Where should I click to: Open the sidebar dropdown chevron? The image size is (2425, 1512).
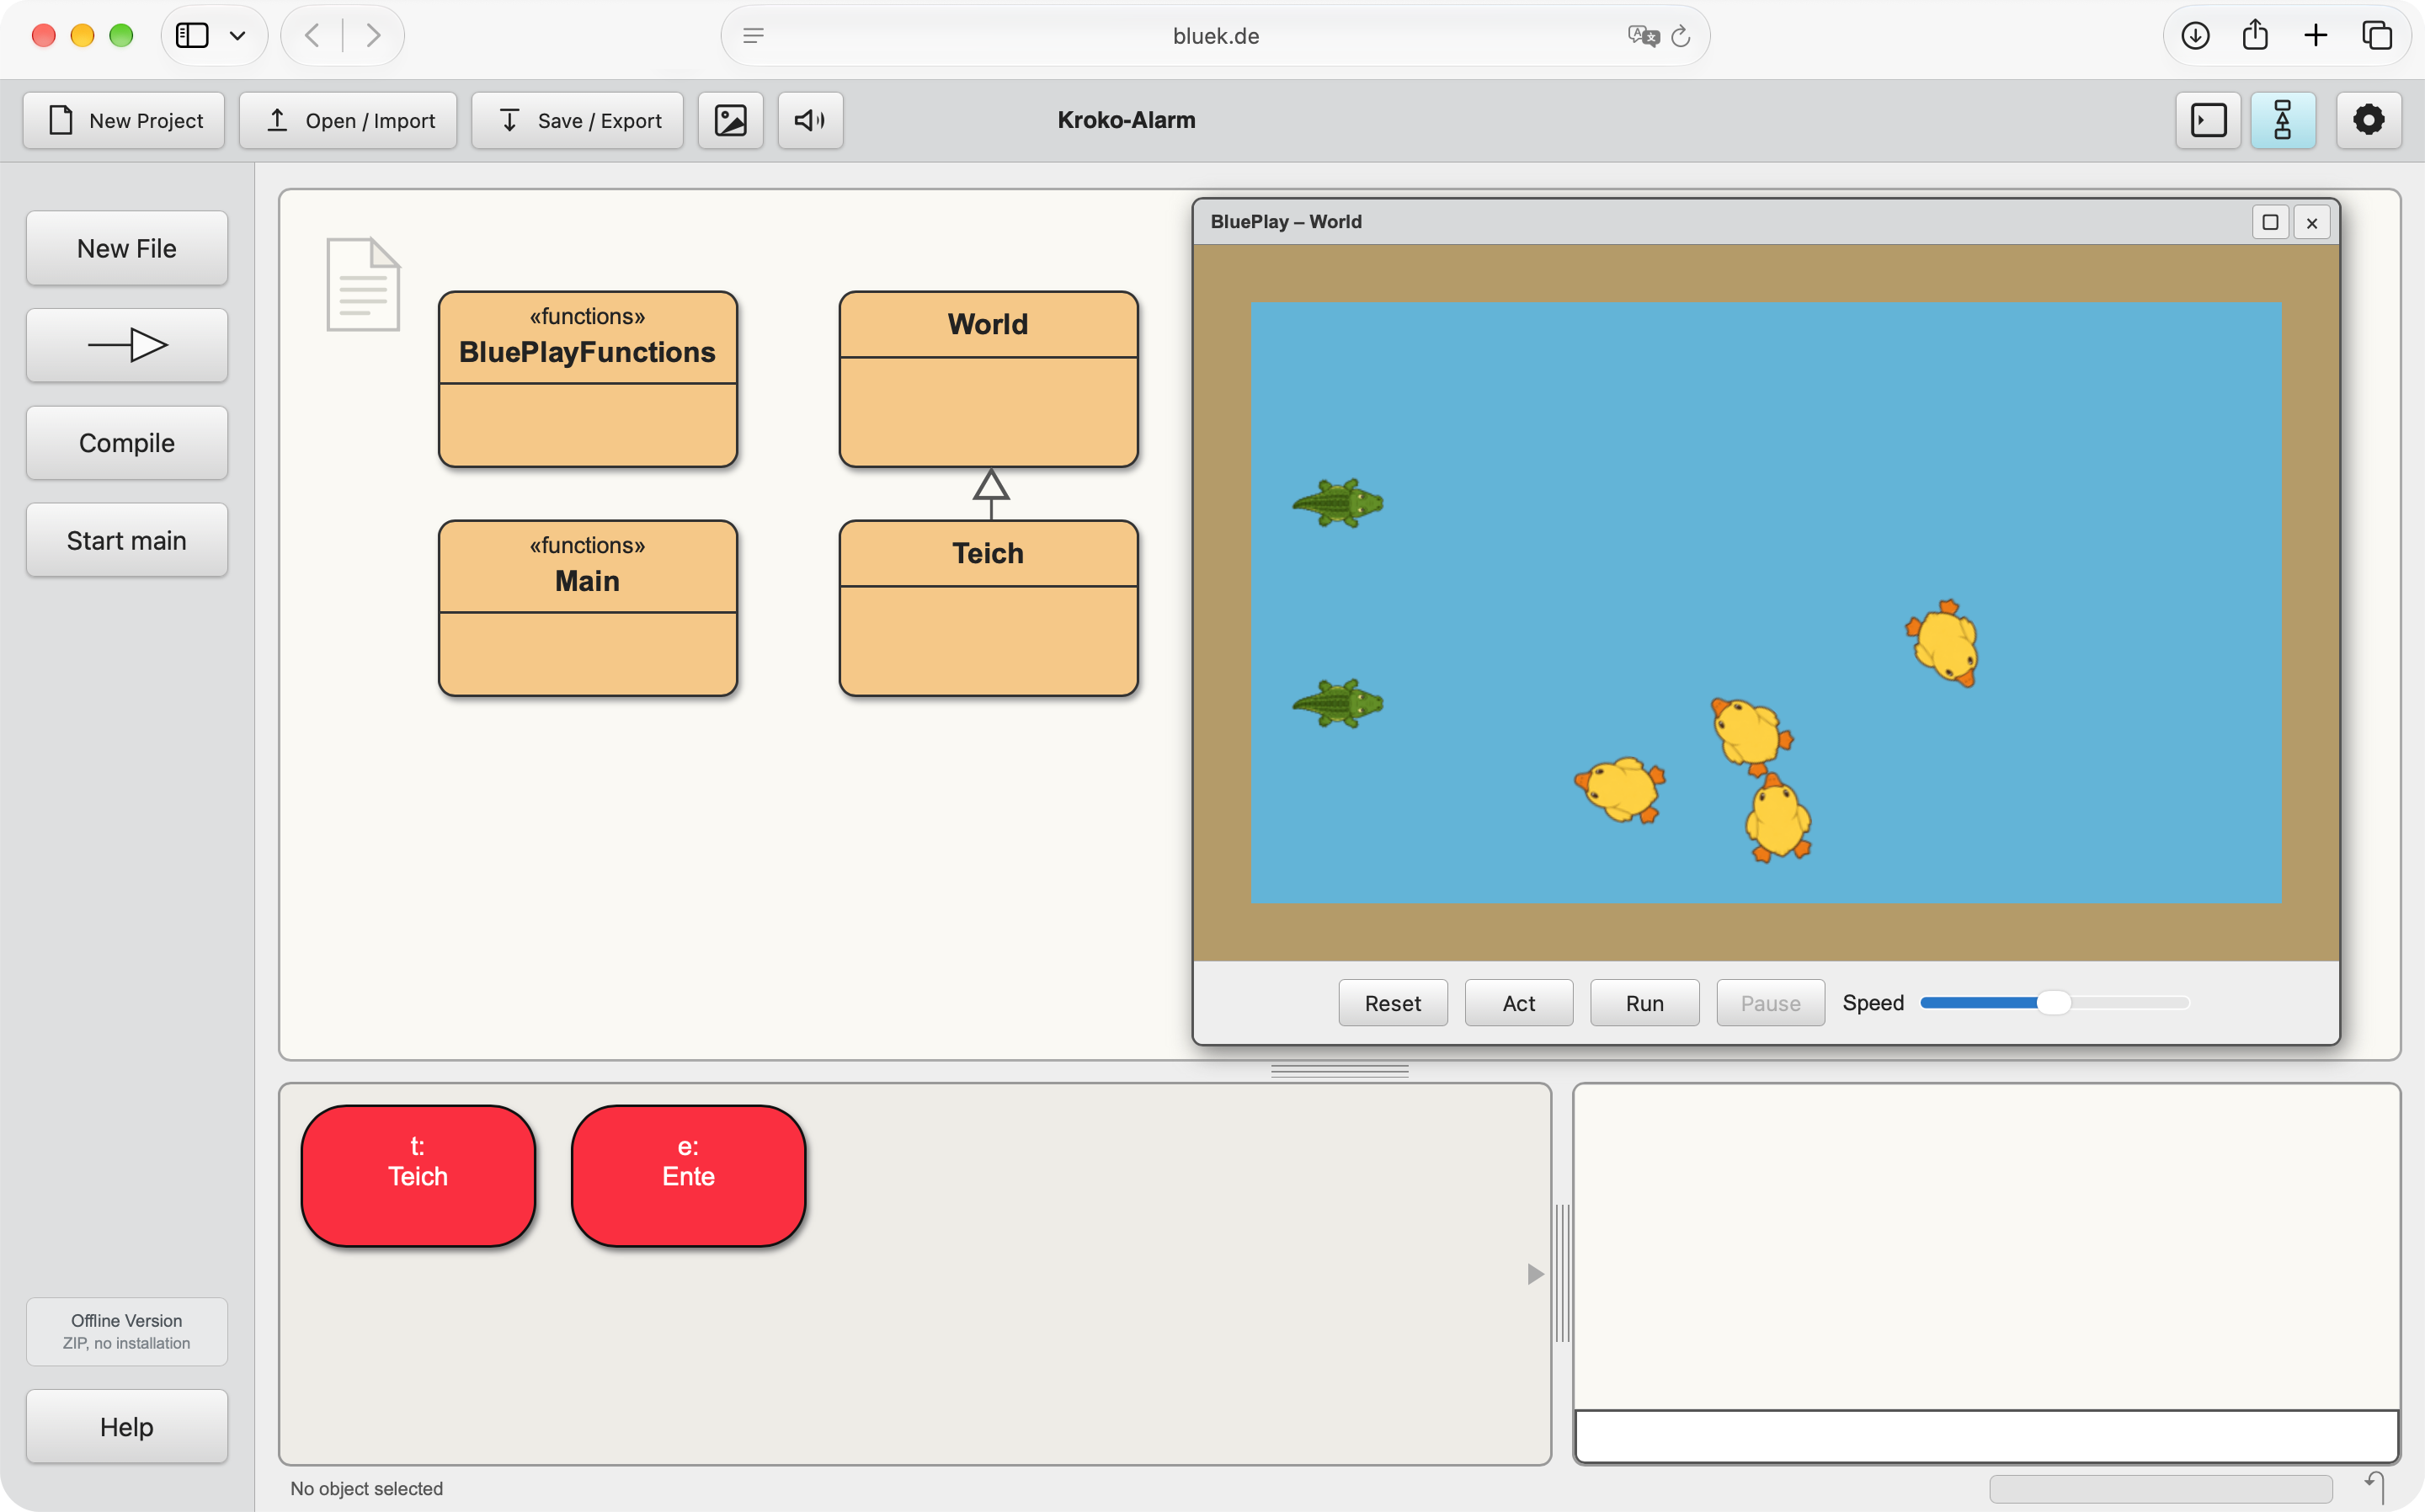[237, 36]
